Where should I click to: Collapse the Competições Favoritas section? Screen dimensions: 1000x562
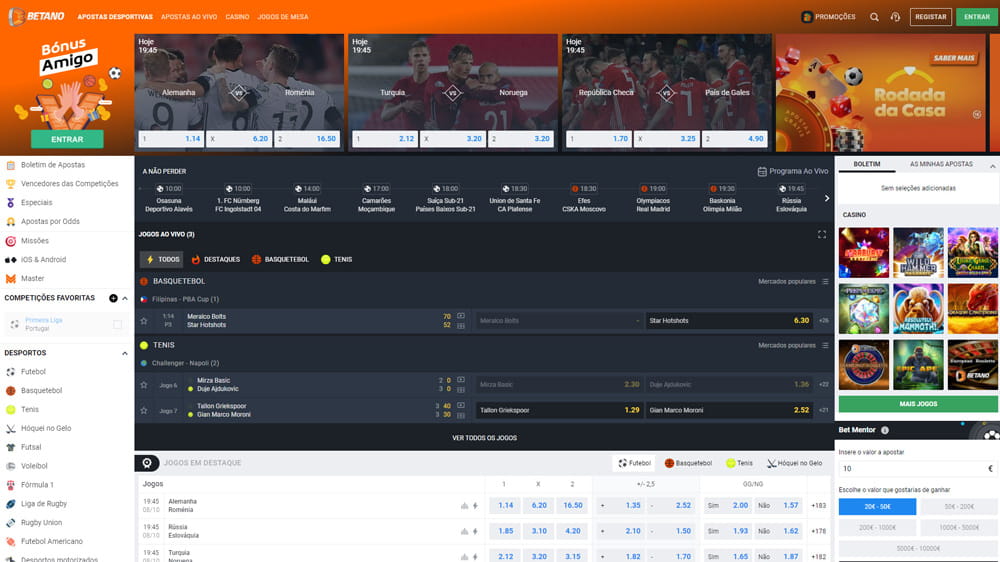[125, 299]
